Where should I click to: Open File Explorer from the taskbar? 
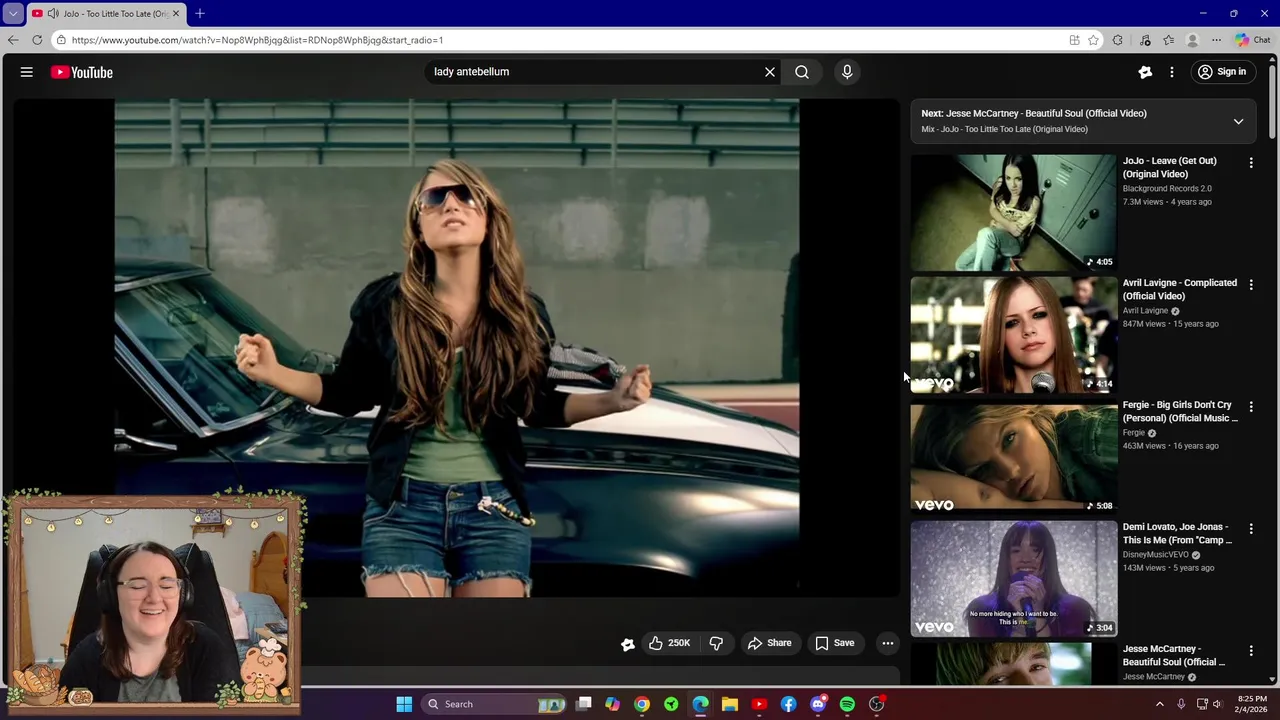coord(730,704)
